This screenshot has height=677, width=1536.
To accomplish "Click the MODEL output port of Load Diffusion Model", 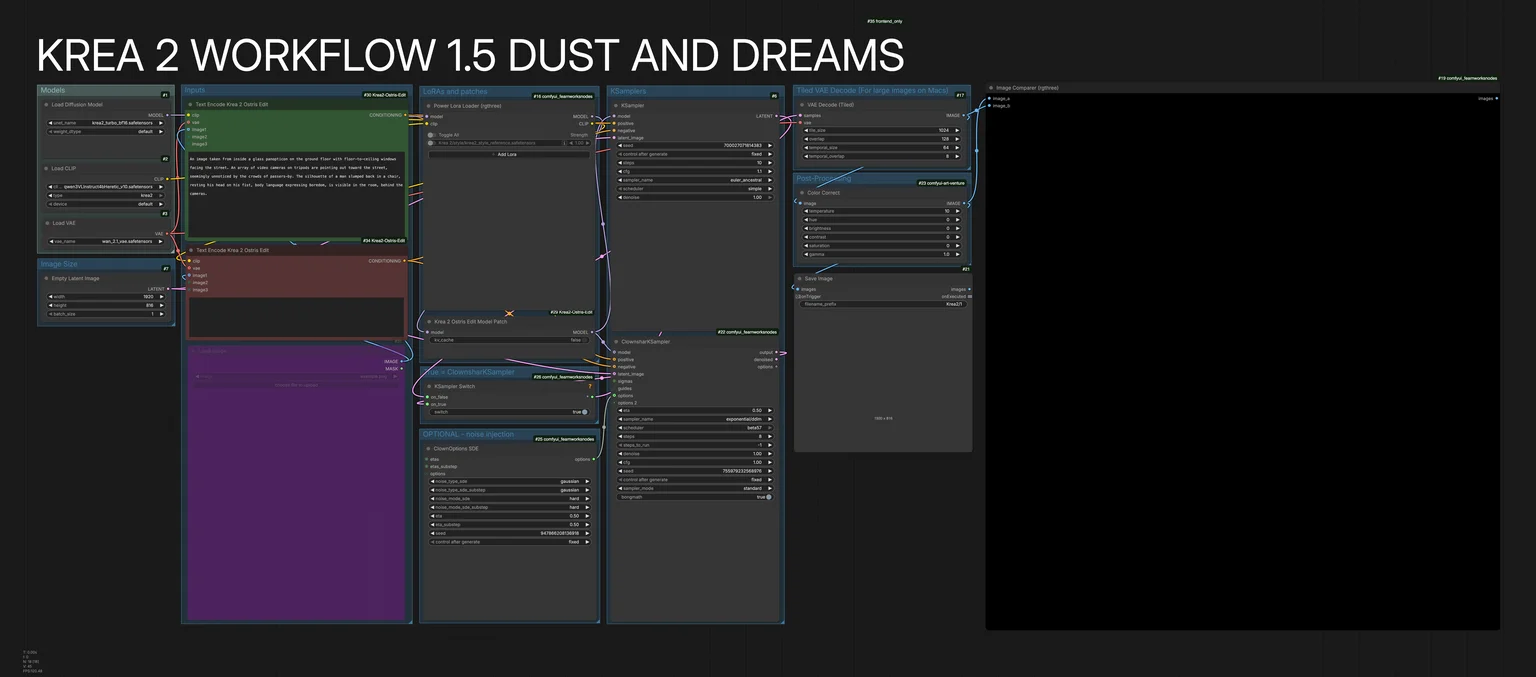I will pyautogui.click(x=168, y=115).
